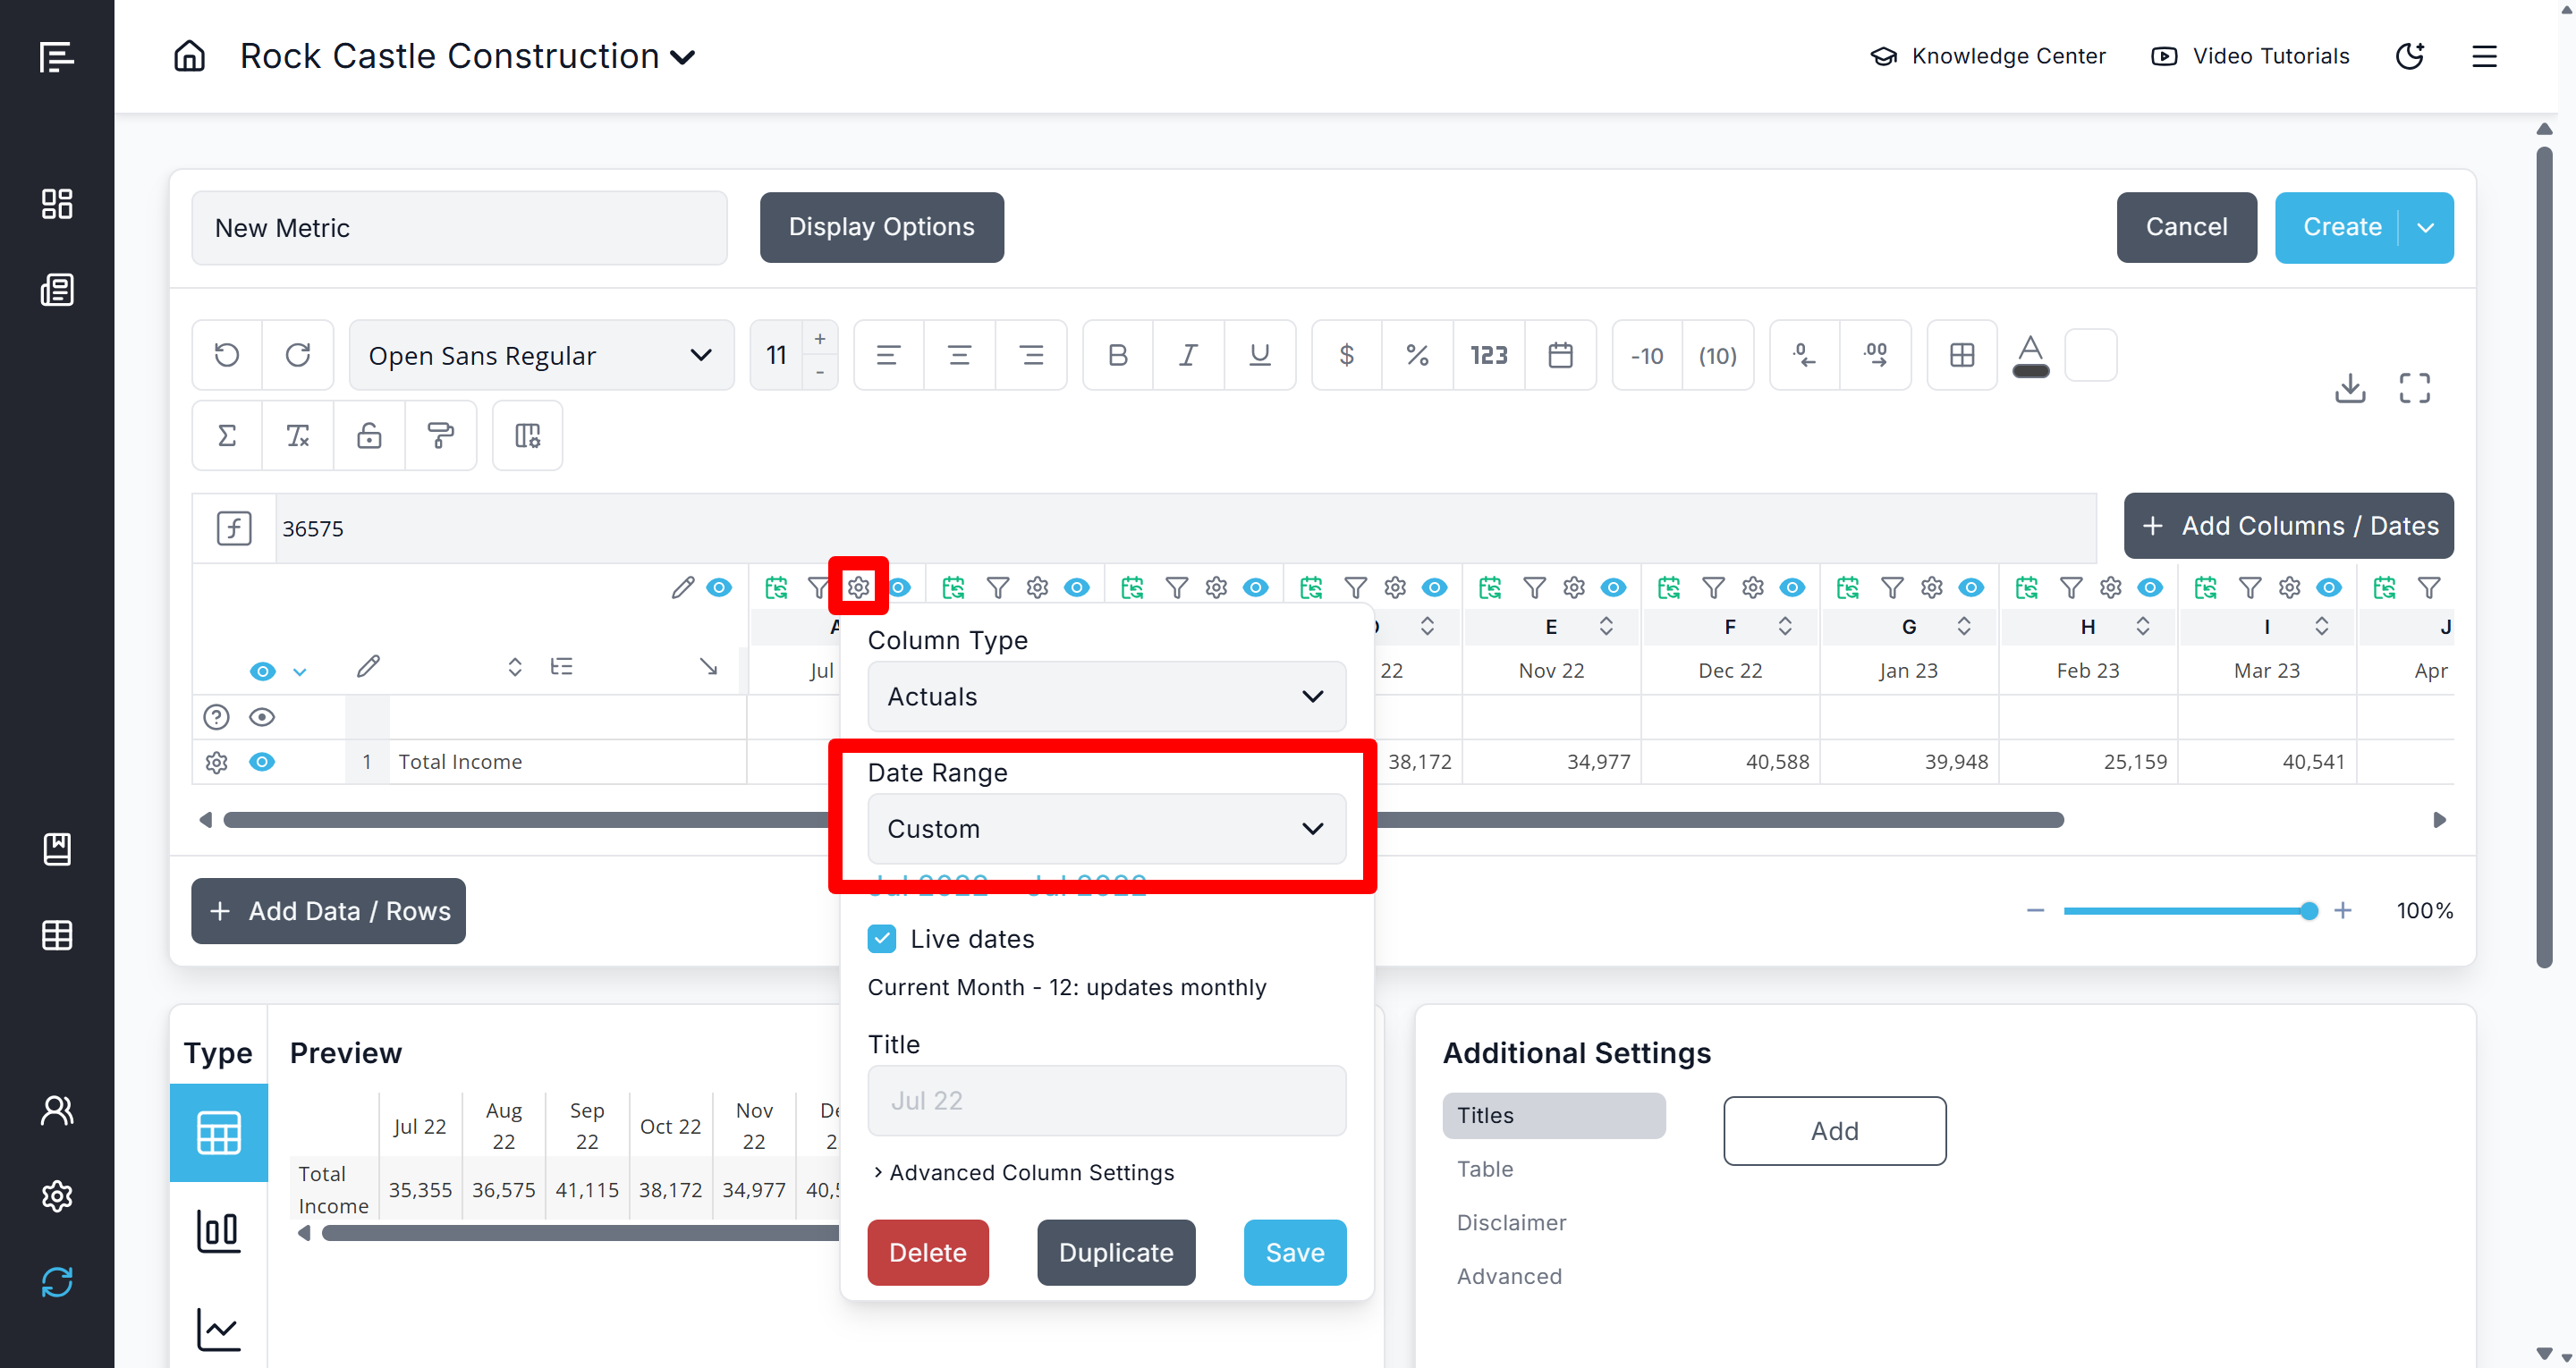The height and width of the screenshot is (1368, 2576).
Task: Apply currency dollar format
Action: tap(1346, 355)
